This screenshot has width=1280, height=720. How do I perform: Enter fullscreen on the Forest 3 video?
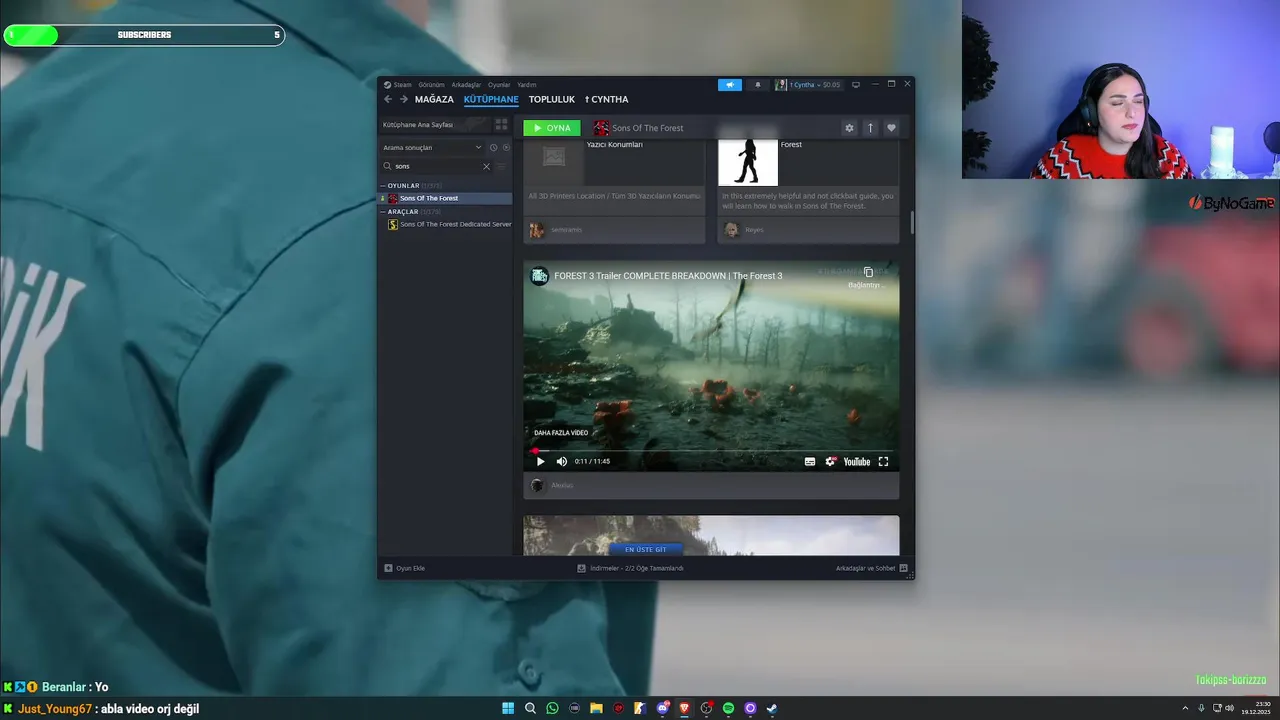(x=883, y=462)
